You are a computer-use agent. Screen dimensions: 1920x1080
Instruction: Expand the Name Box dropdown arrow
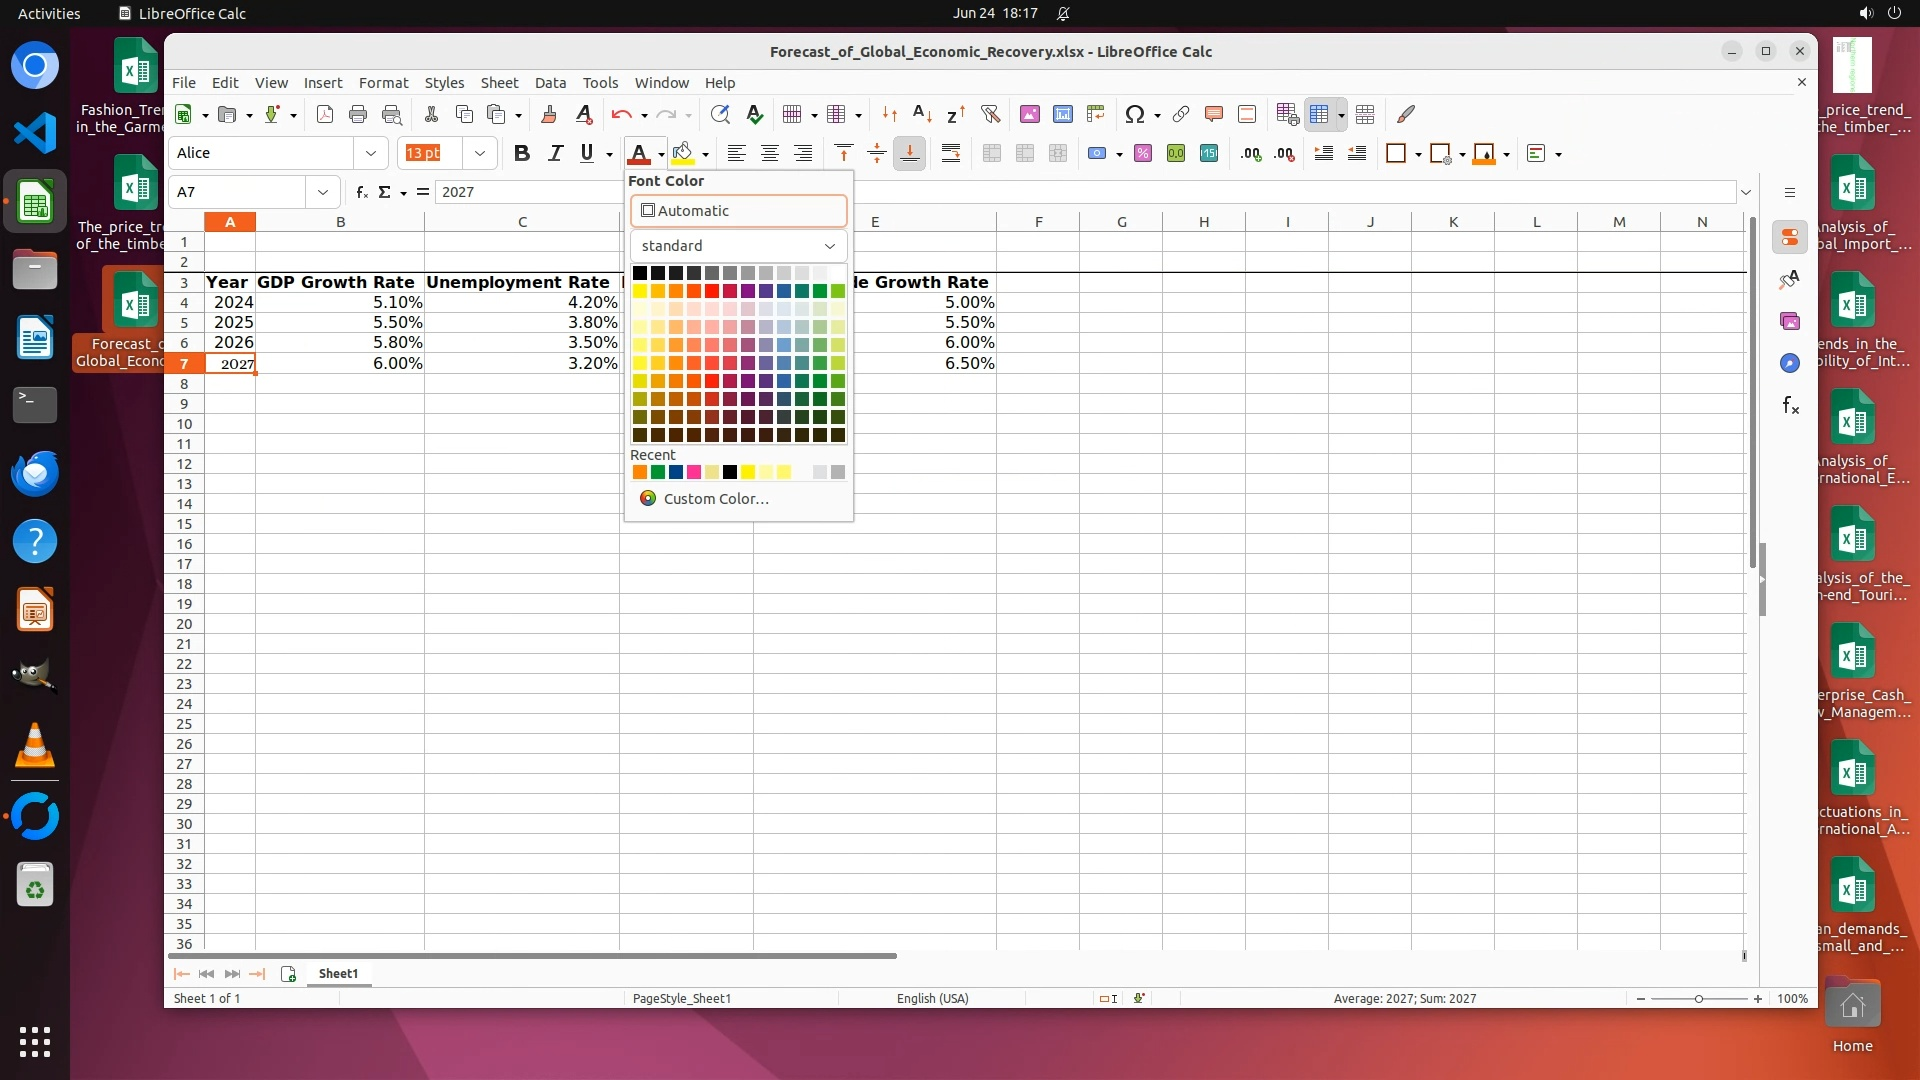pos(322,192)
